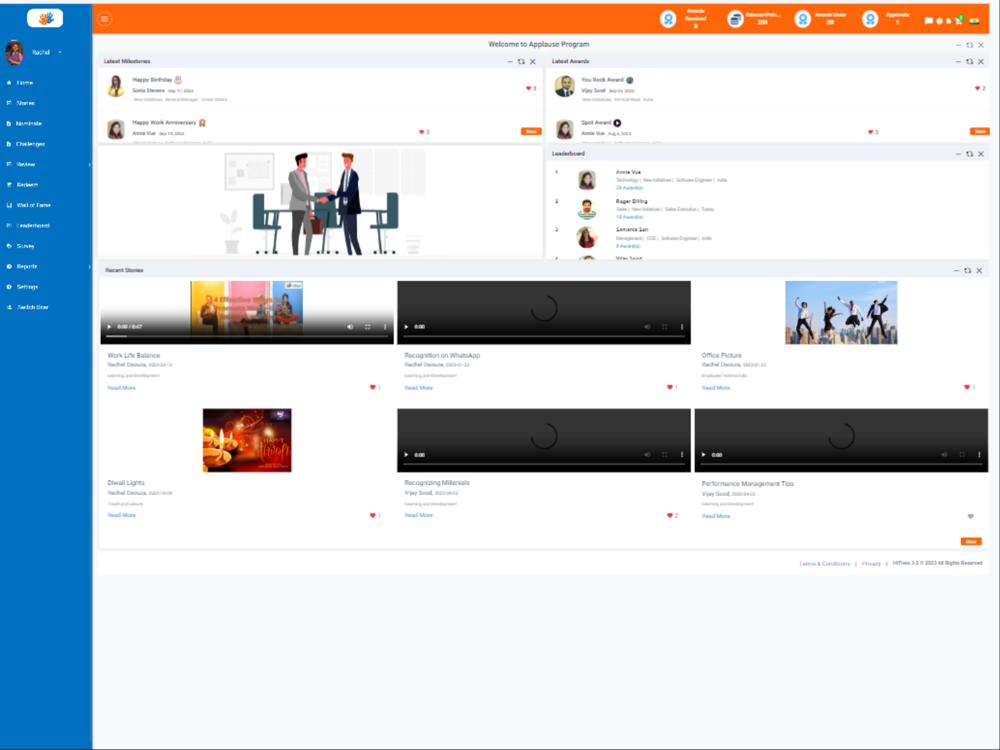Screen dimensions: 1000x750
Task: Toggle like on Diwali Lights story
Action: [x=372, y=515]
